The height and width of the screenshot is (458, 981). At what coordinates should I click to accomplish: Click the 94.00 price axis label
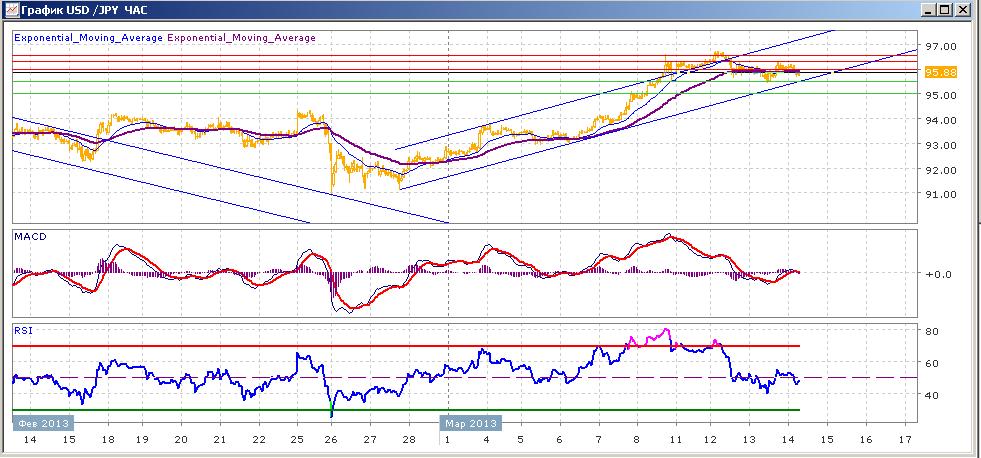tap(941, 120)
